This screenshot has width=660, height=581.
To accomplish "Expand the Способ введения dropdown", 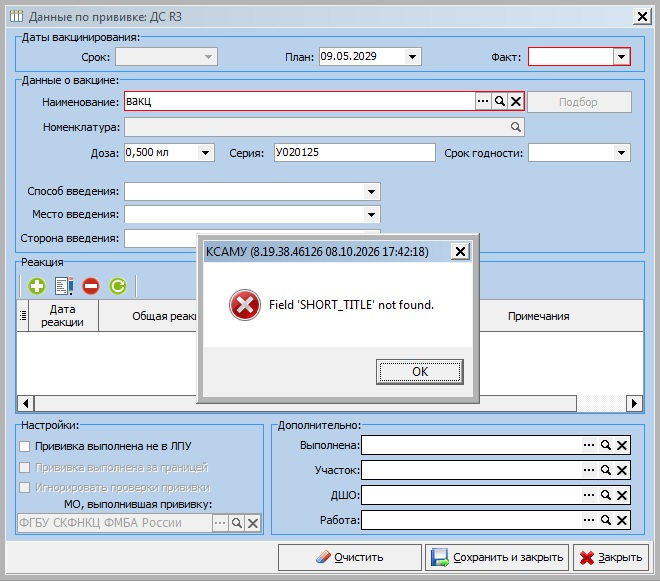I will tap(371, 192).
